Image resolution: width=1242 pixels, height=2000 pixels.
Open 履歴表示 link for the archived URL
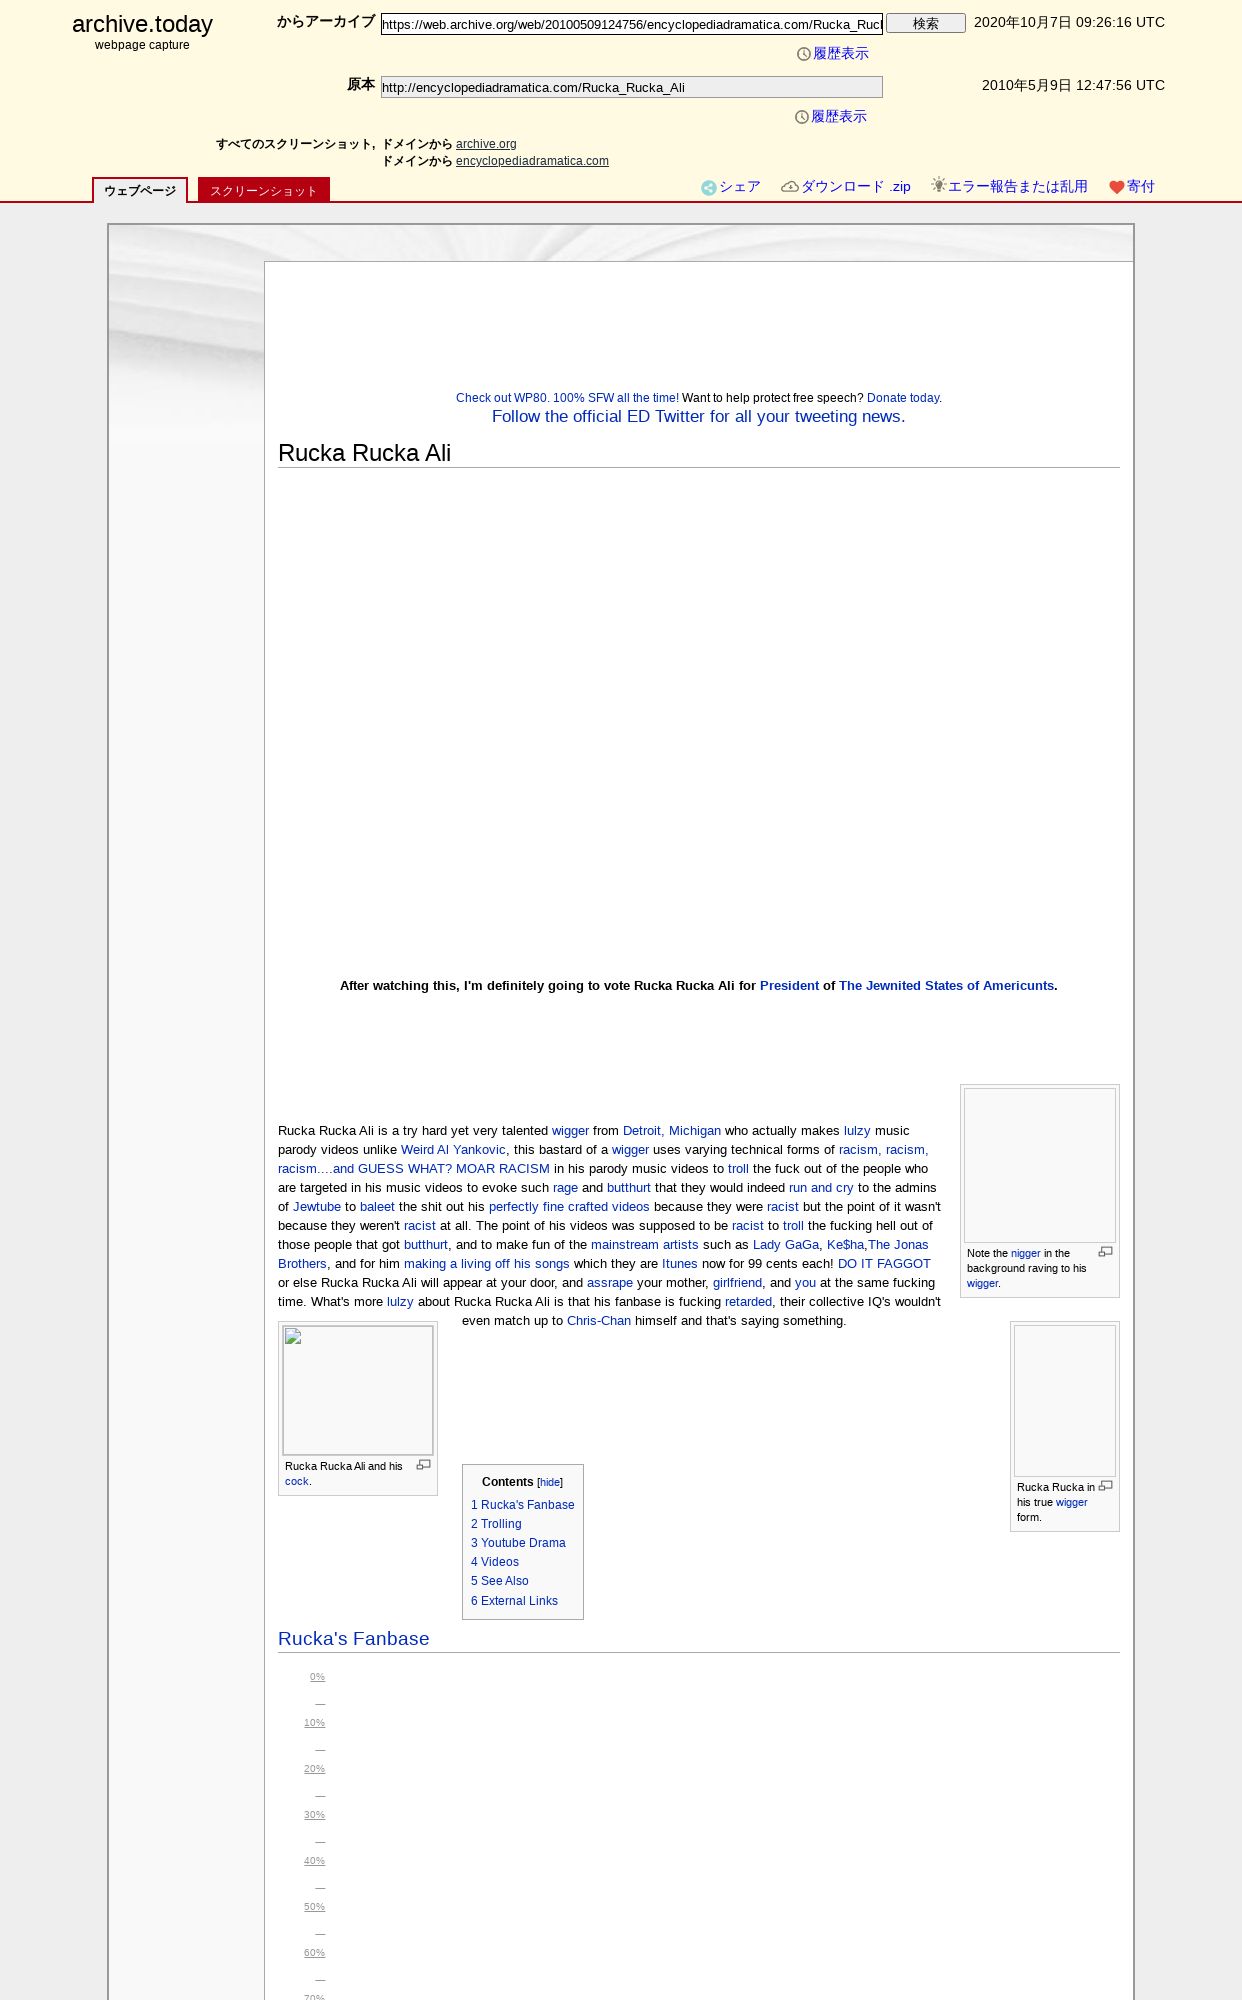coord(841,54)
